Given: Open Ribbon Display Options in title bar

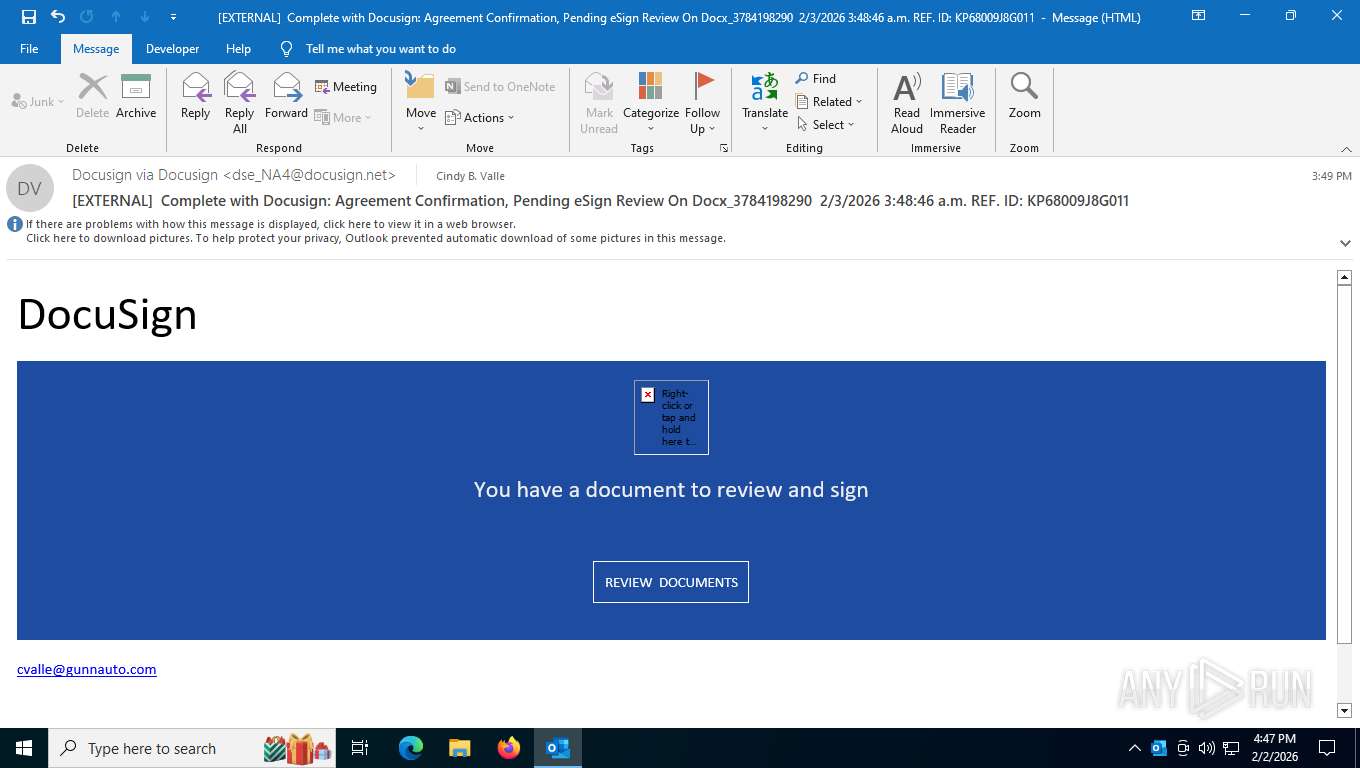Looking at the screenshot, I should tap(1199, 16).
